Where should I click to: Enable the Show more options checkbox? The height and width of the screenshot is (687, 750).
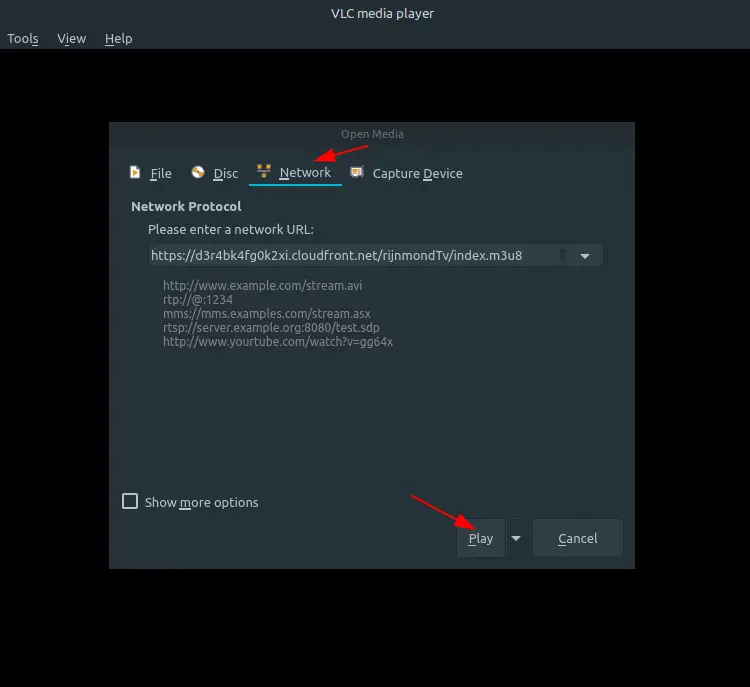130,501
